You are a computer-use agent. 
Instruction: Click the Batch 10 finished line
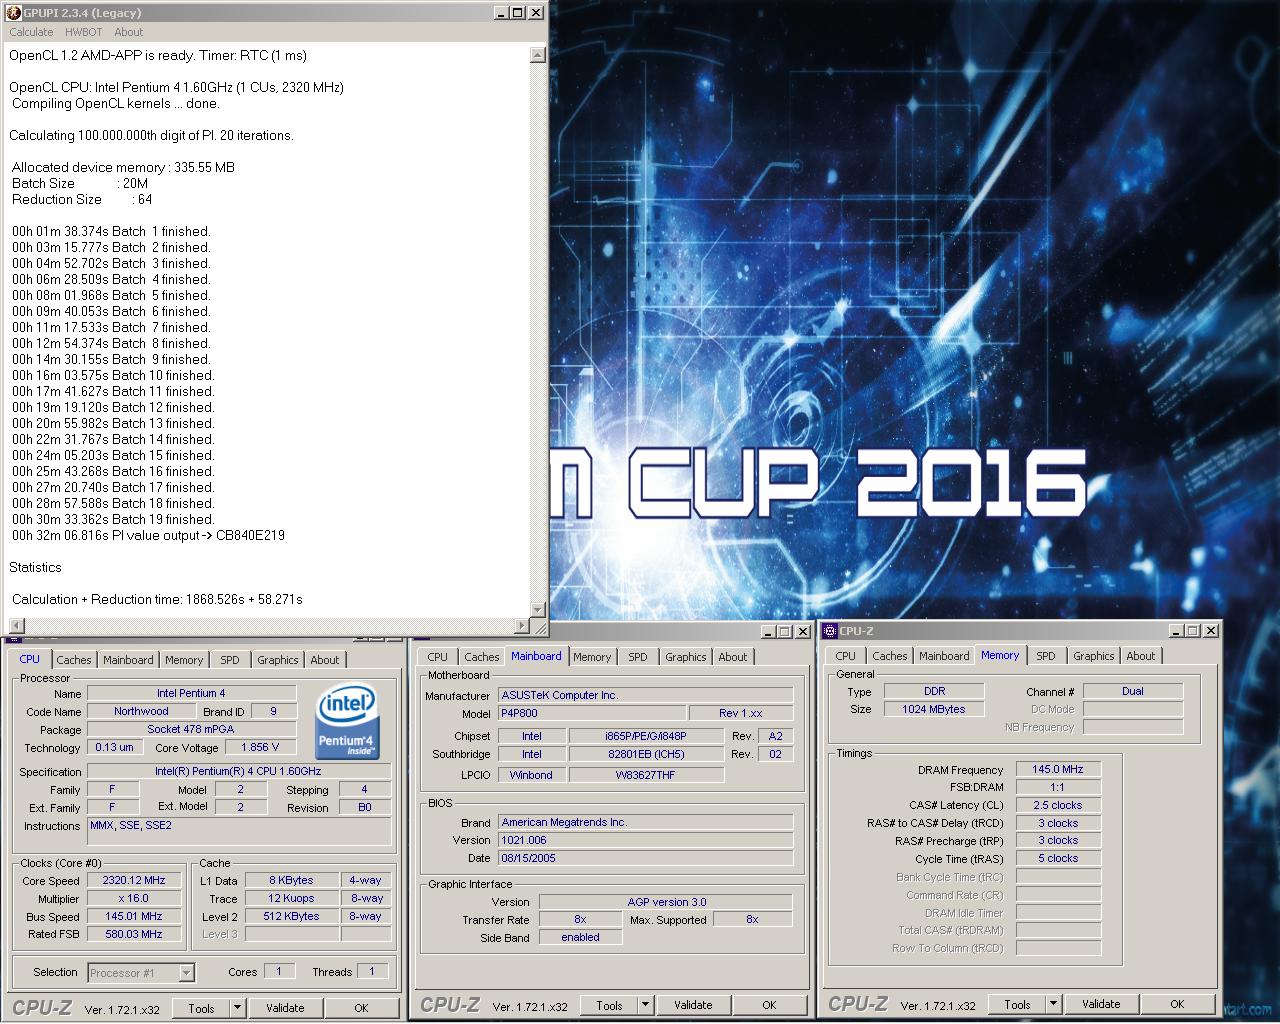coord(113,375)
